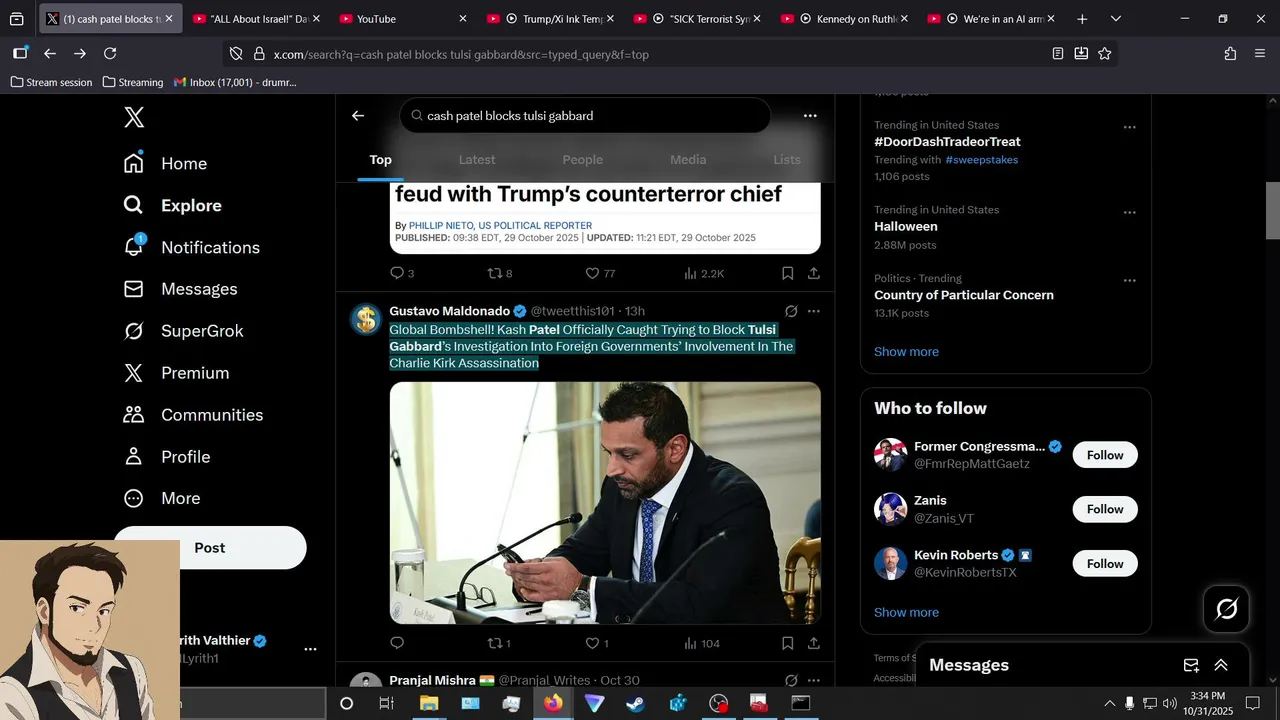1280x720 pixels.
Task: Open more options for Country of Particular Concern
Action: click(x=1129, y=280)
